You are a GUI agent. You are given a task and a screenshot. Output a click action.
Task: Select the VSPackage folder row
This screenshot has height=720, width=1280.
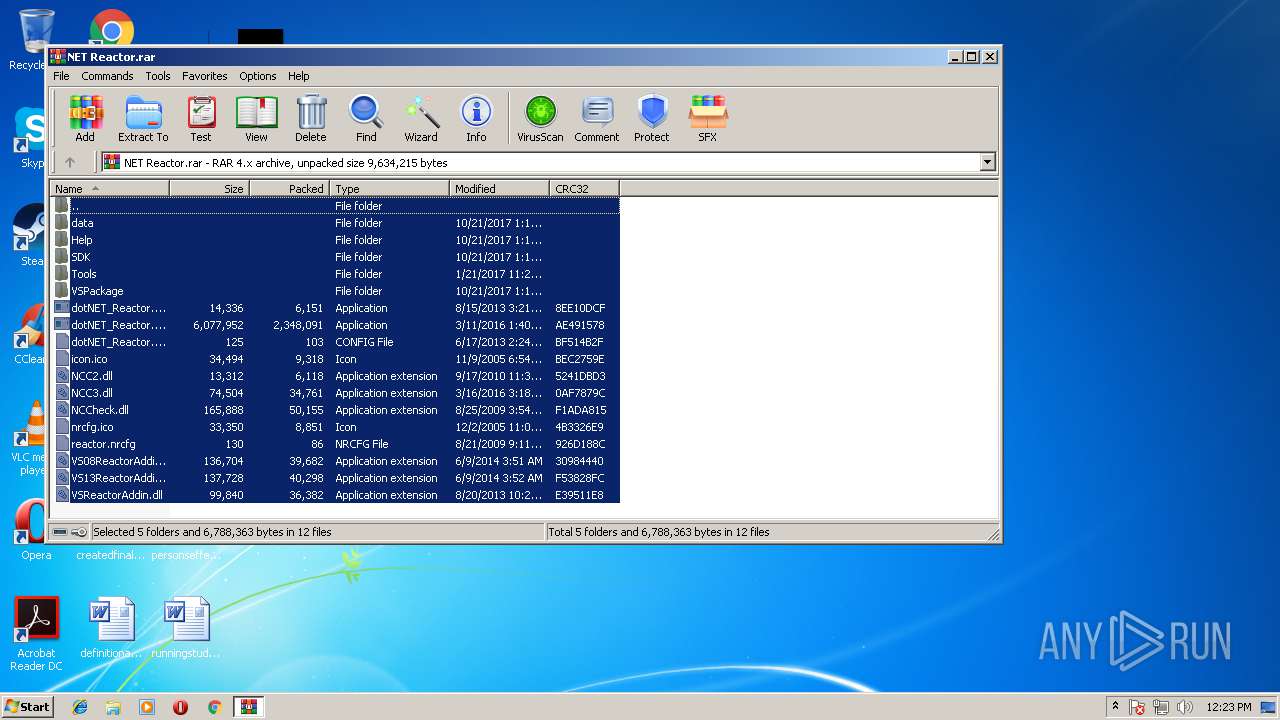[335, 291]
